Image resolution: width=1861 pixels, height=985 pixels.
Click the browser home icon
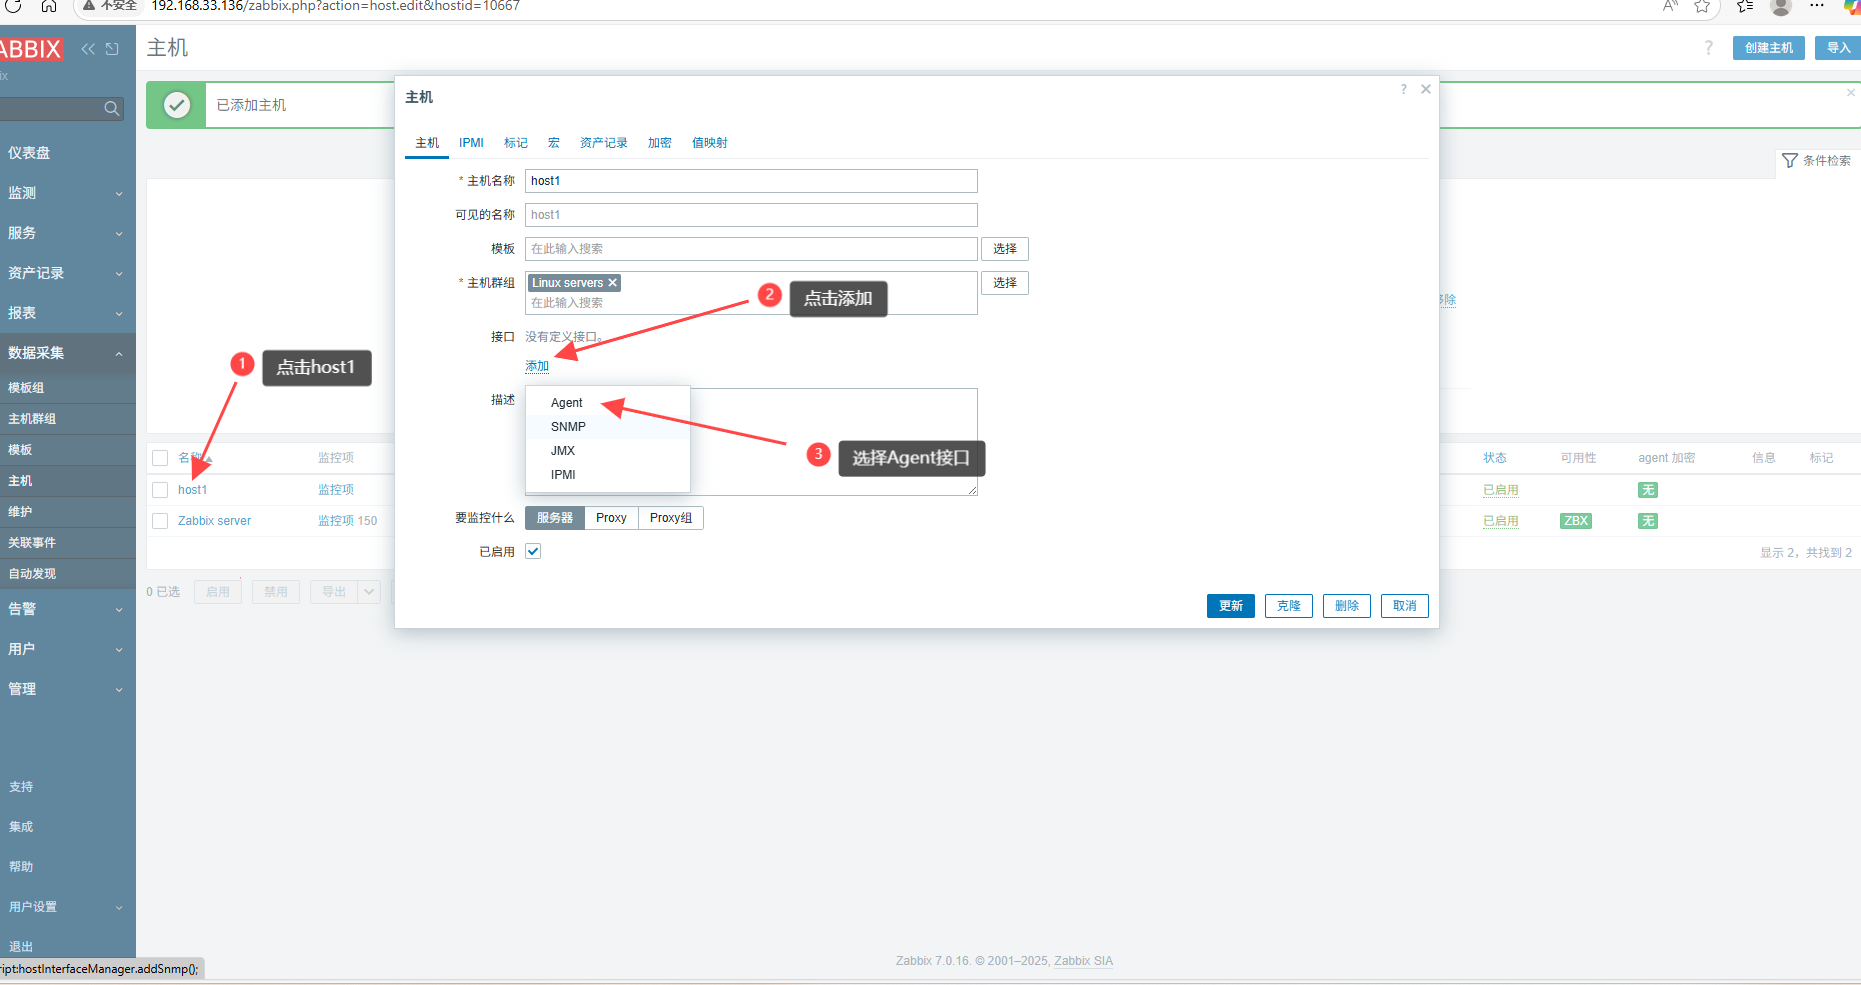[48, 6]
